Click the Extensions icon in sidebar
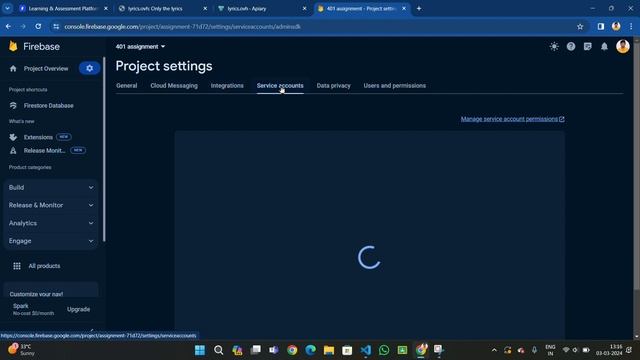 (13, 137)
